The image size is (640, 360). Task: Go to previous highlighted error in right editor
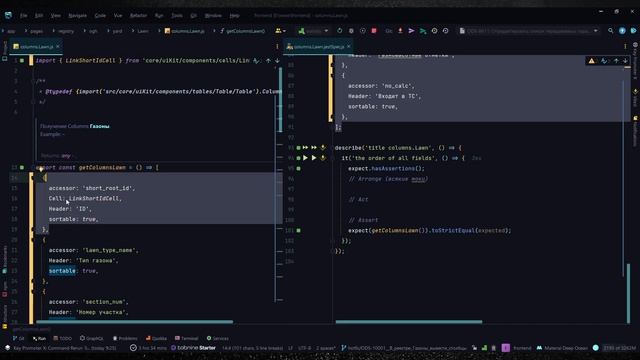[616, 61]
